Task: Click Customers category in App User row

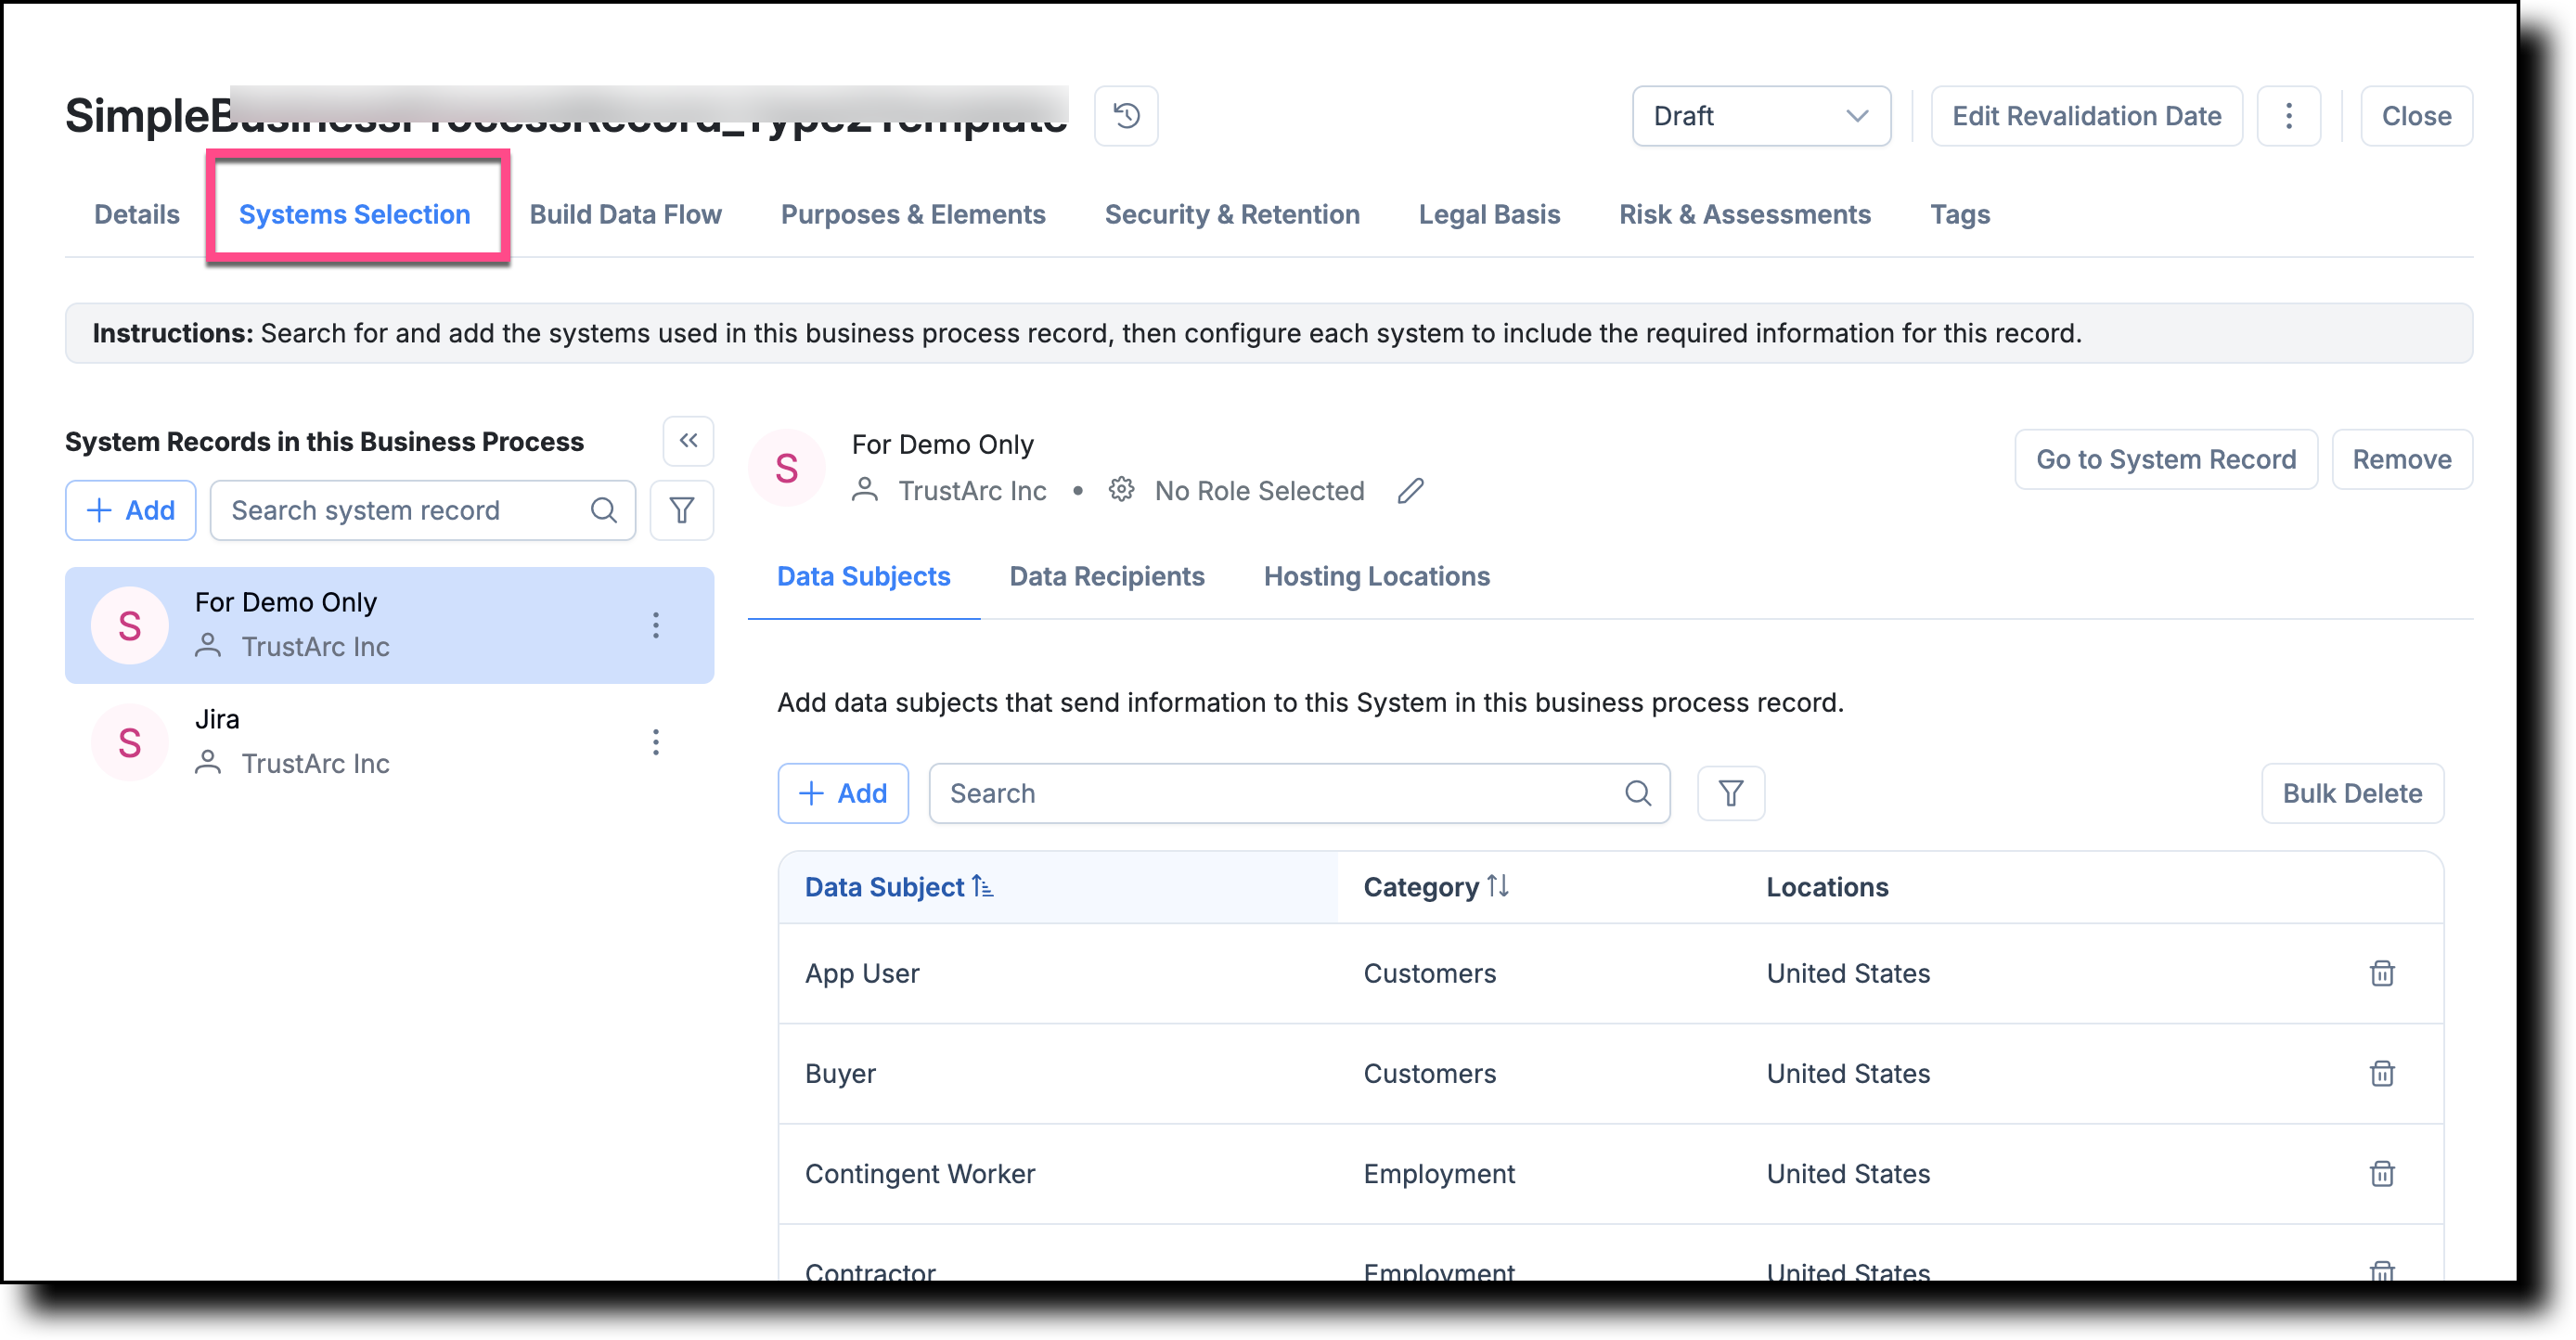Action: click(x=1430, y=974)
